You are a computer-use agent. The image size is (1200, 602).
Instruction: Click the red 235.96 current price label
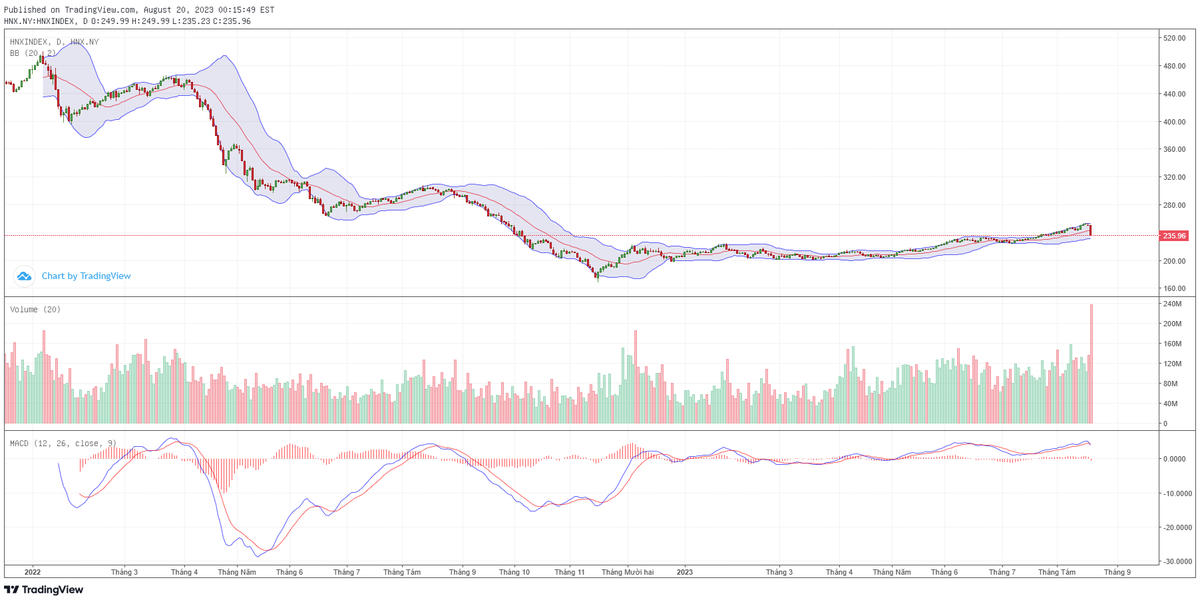tap(1174, 236)
